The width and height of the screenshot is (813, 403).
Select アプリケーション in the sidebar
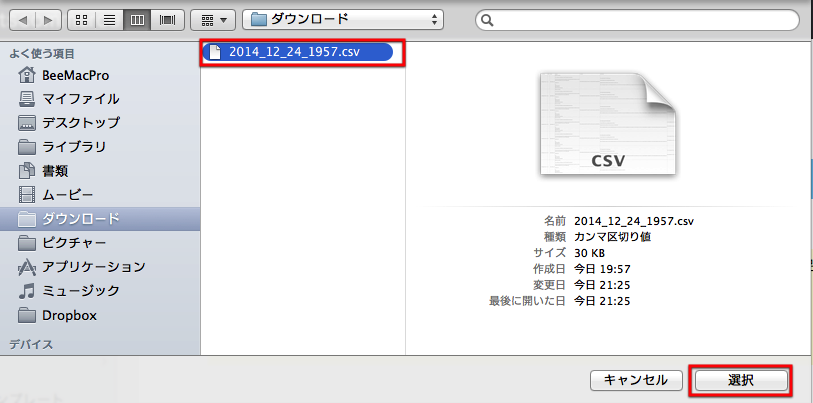[93, 267]
